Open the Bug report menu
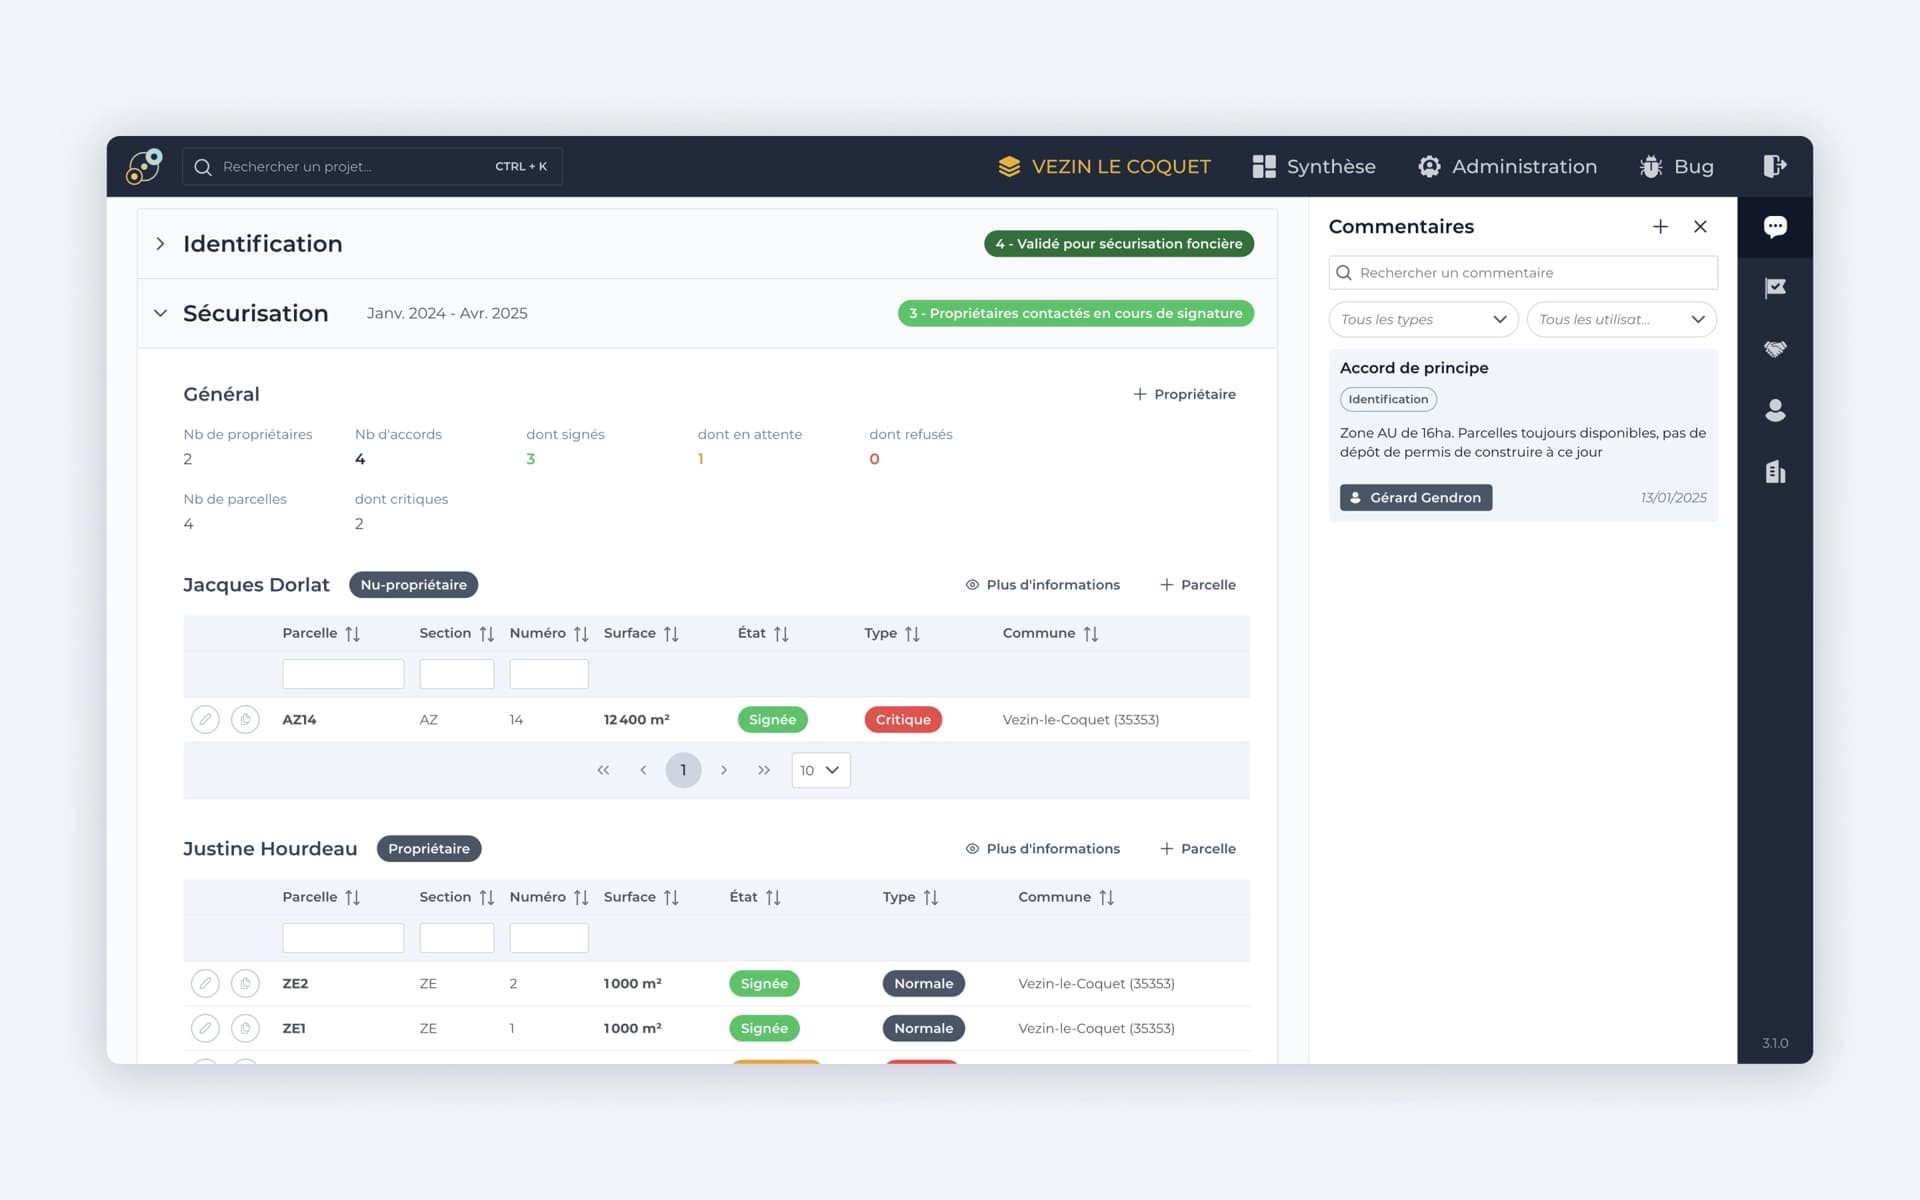Image resolution: width=1920 pixels, height=1200 pixels. point(1676,166)
